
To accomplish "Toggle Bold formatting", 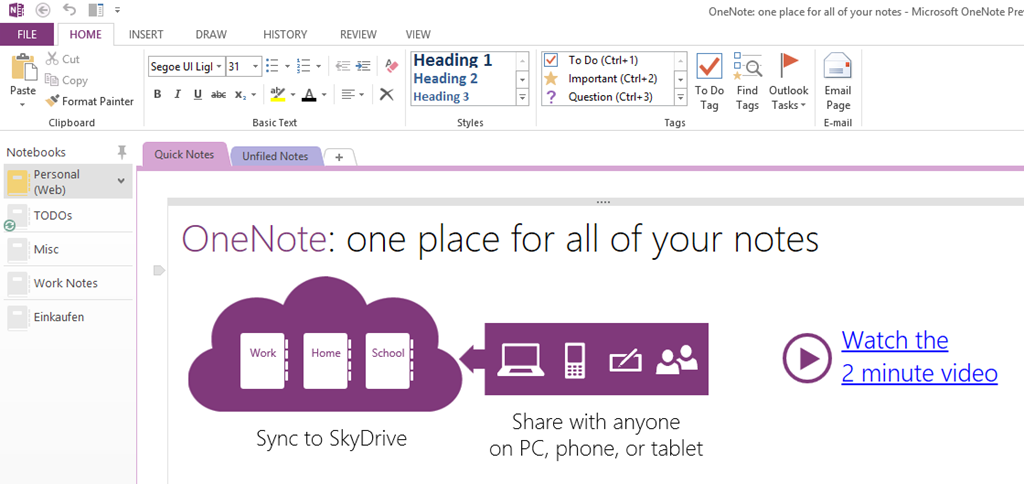I will (x=157, y=95).
